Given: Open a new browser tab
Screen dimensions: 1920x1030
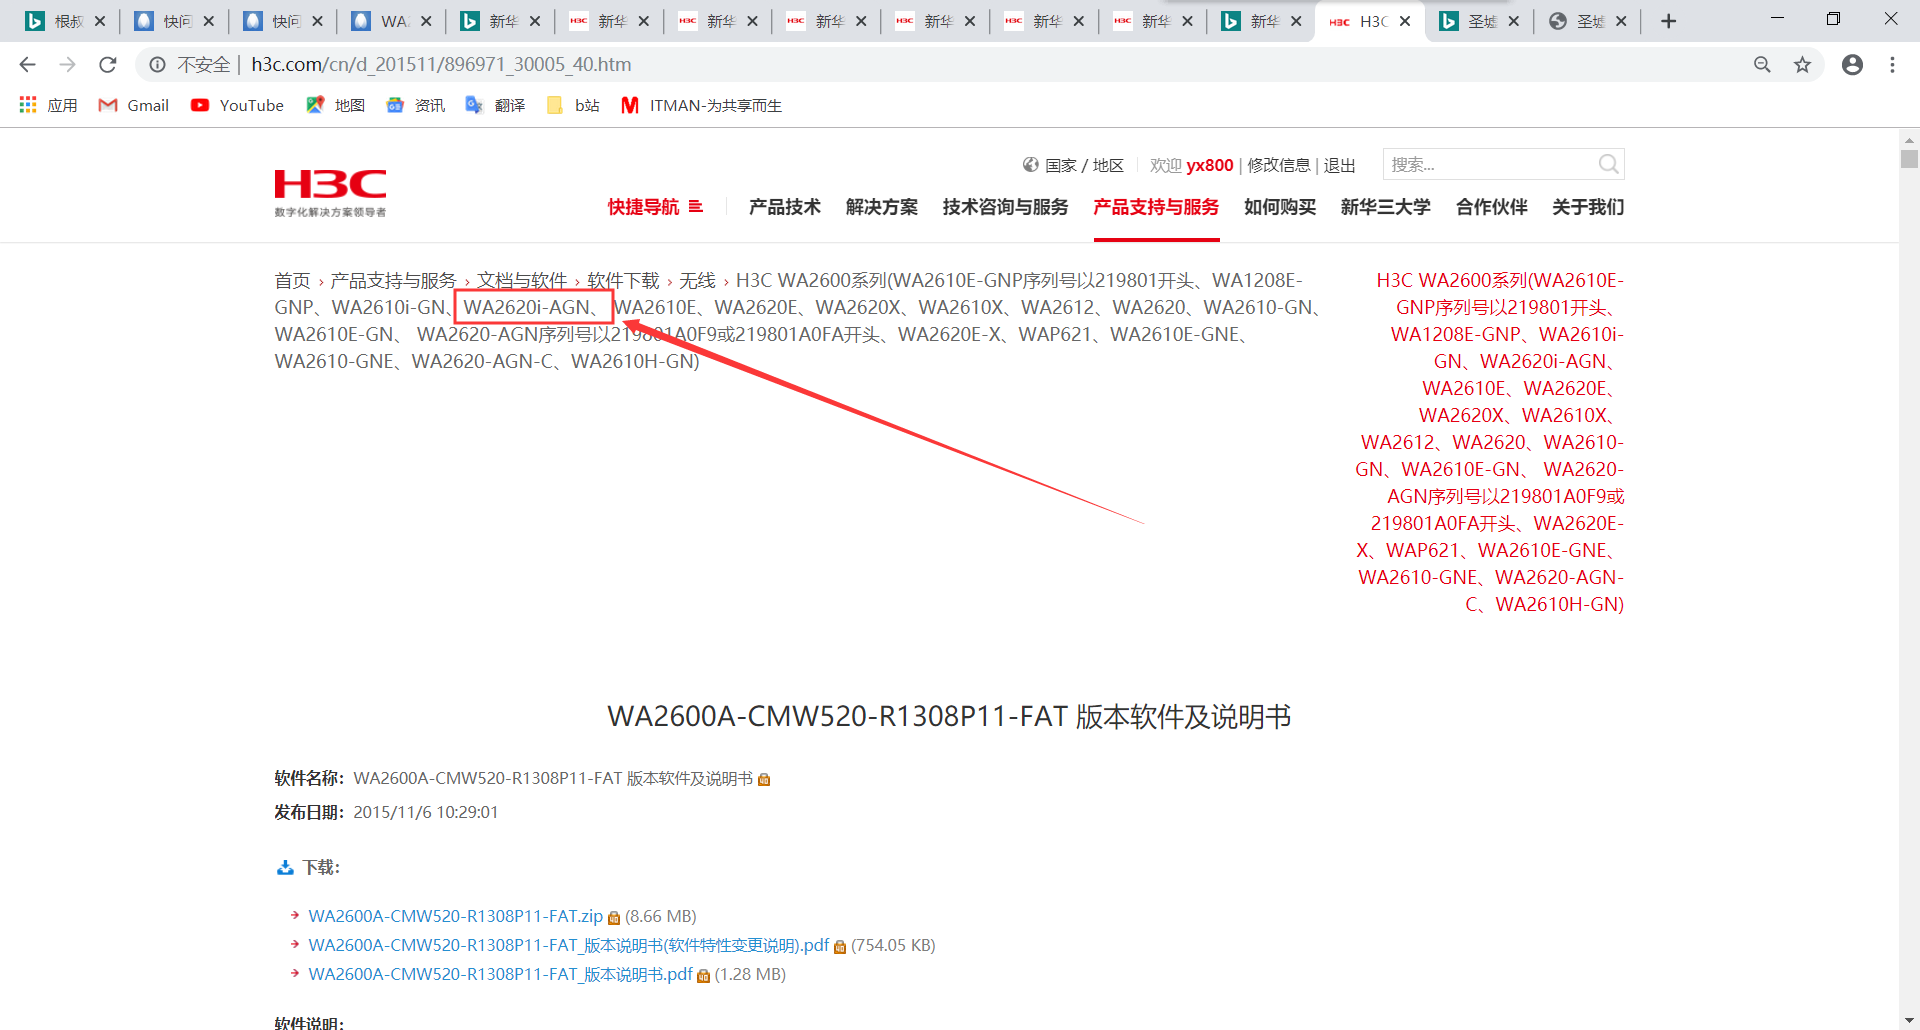Looking at the screenshot, I should click(1668, 21).
